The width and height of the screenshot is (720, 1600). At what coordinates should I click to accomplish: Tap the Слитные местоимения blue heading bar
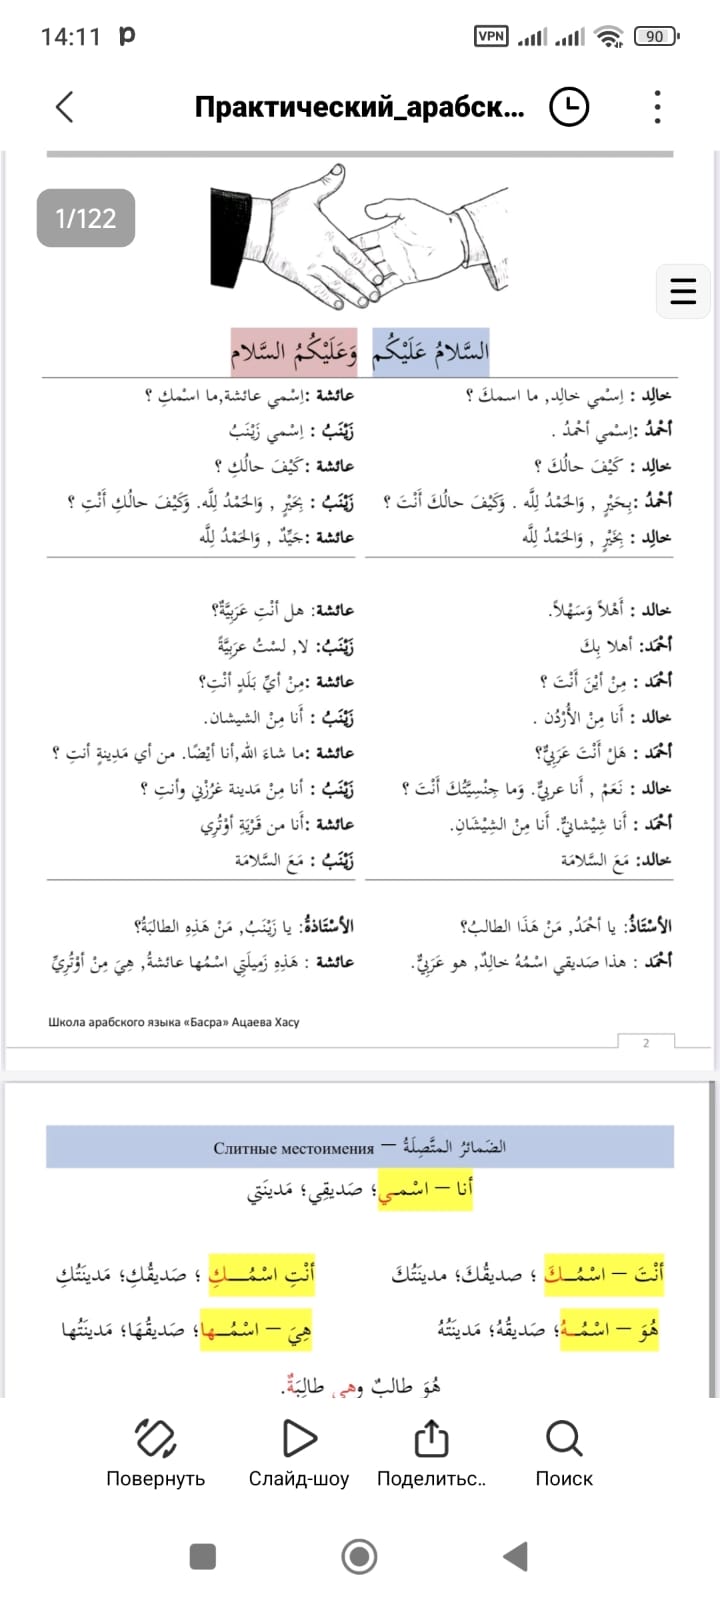(360, 1147)
